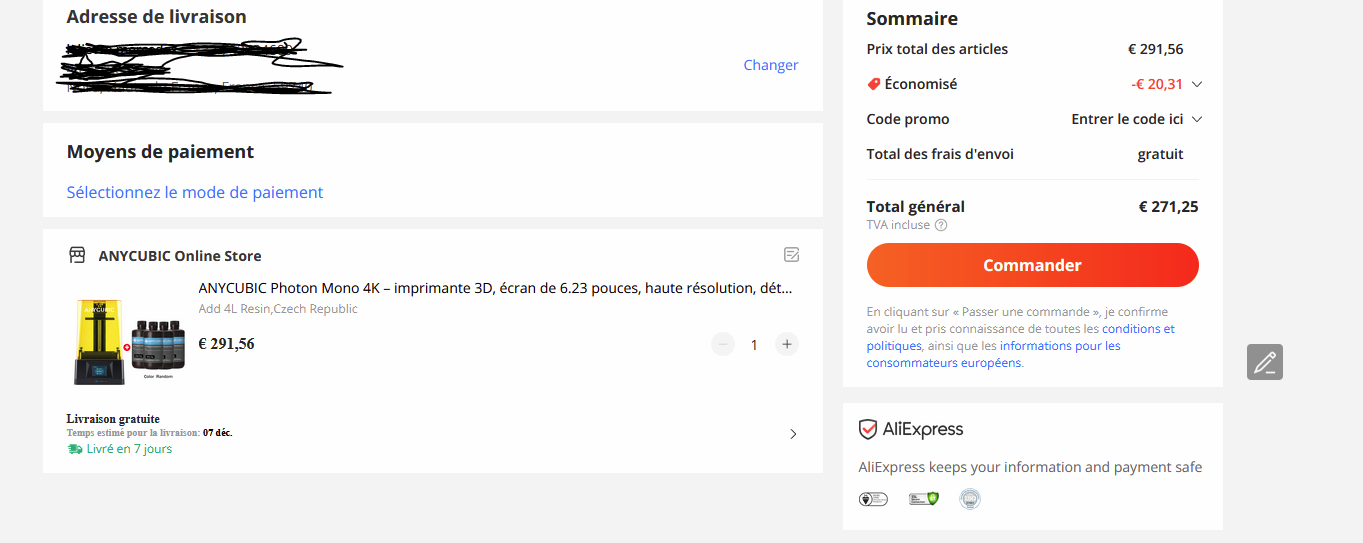Click the AliExpress shield logo
Viewport: 1363px width, 543px height.
[868, 430]
